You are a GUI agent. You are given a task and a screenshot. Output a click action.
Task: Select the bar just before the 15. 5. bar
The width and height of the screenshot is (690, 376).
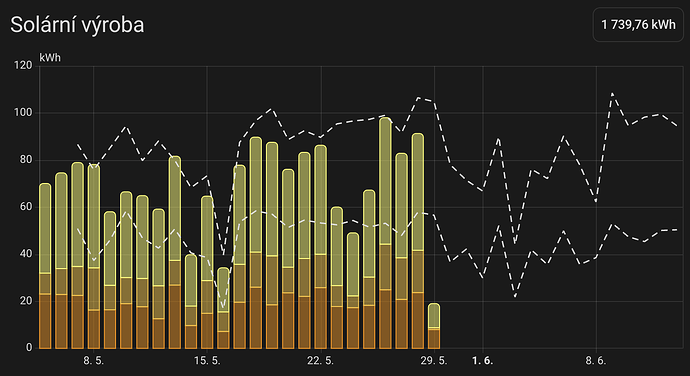coord(191,301)
